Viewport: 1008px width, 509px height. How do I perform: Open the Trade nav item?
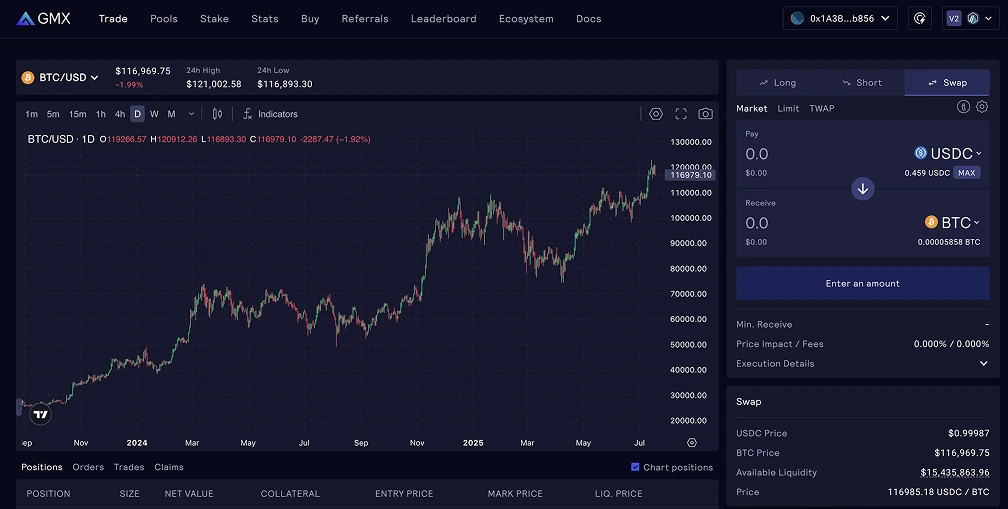(x=113, y=19)
